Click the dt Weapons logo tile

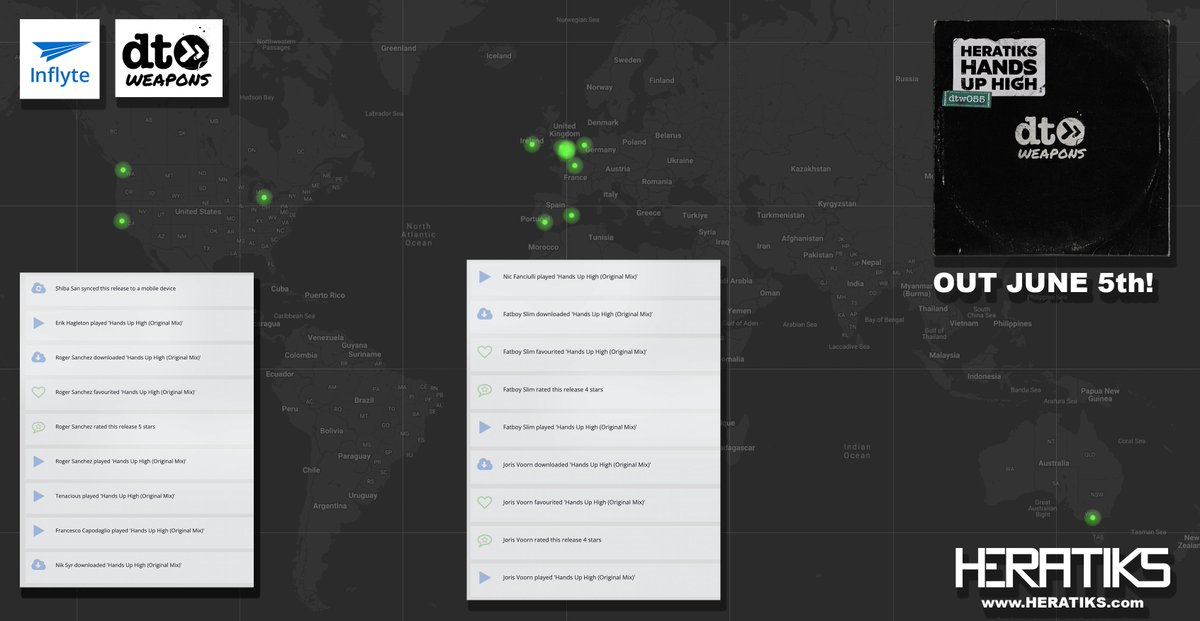tap(168, 58)
